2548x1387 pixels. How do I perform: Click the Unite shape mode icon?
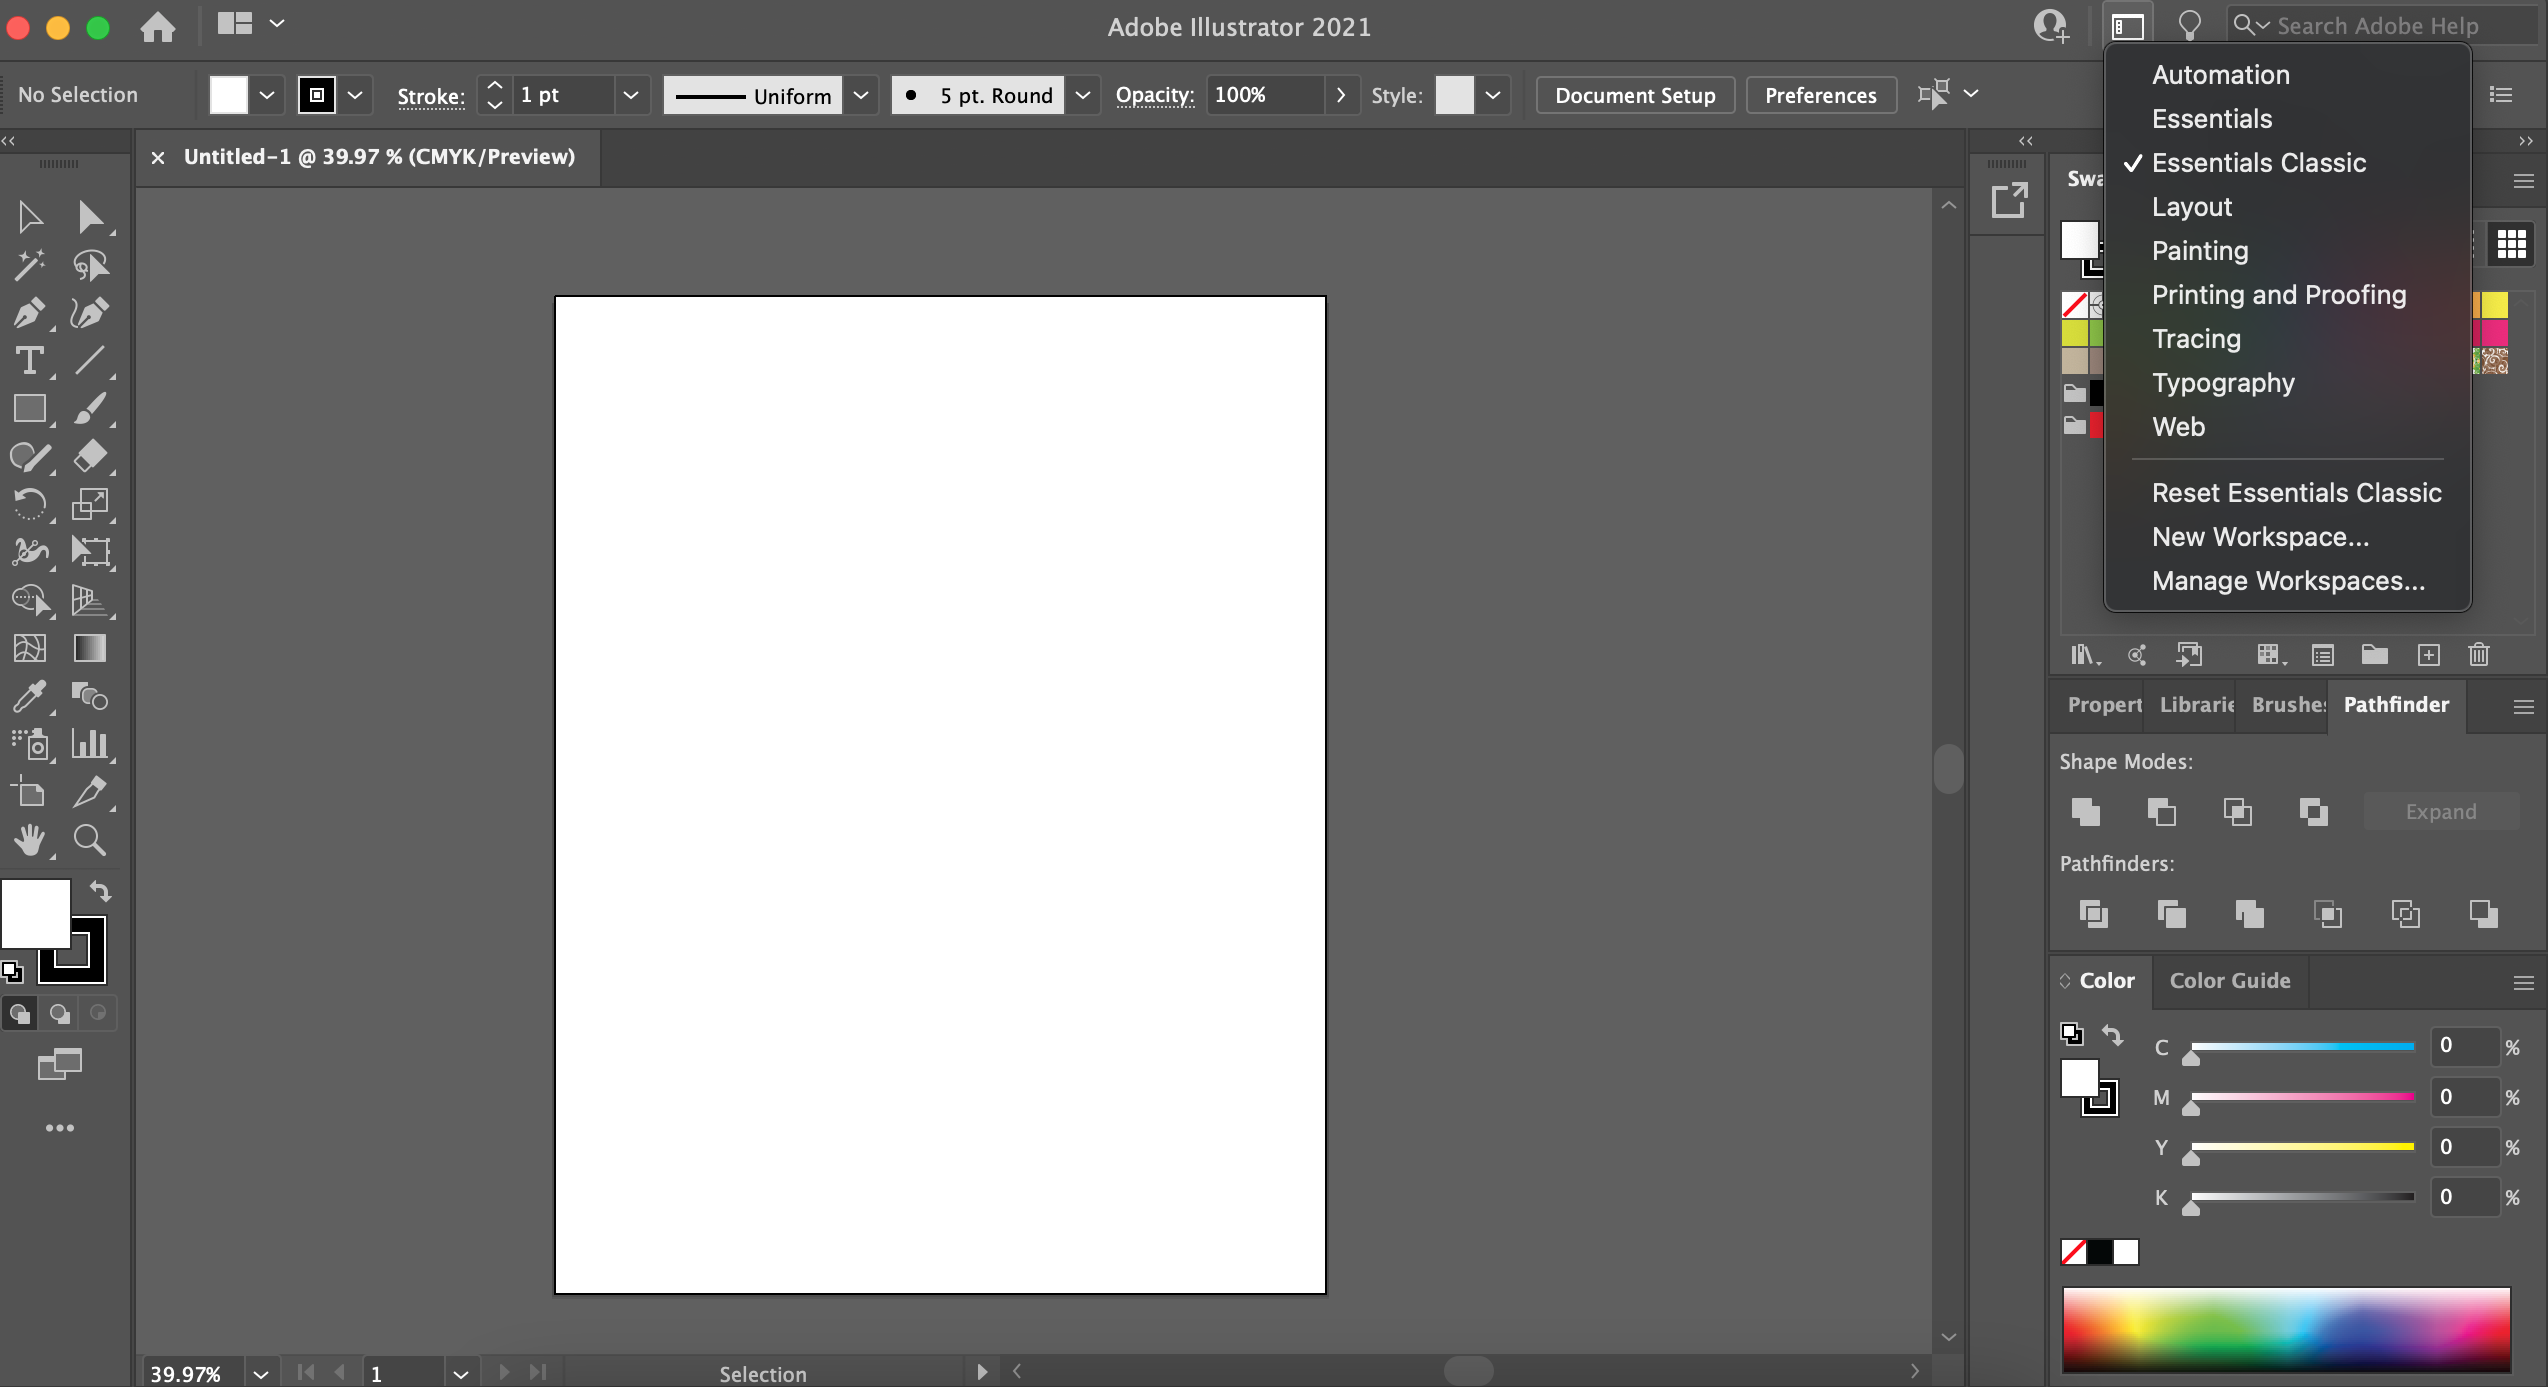(2086, 812)
